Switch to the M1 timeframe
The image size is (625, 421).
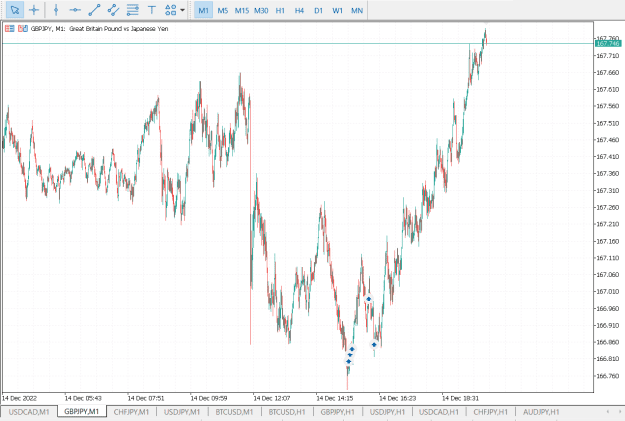[203, 11]
